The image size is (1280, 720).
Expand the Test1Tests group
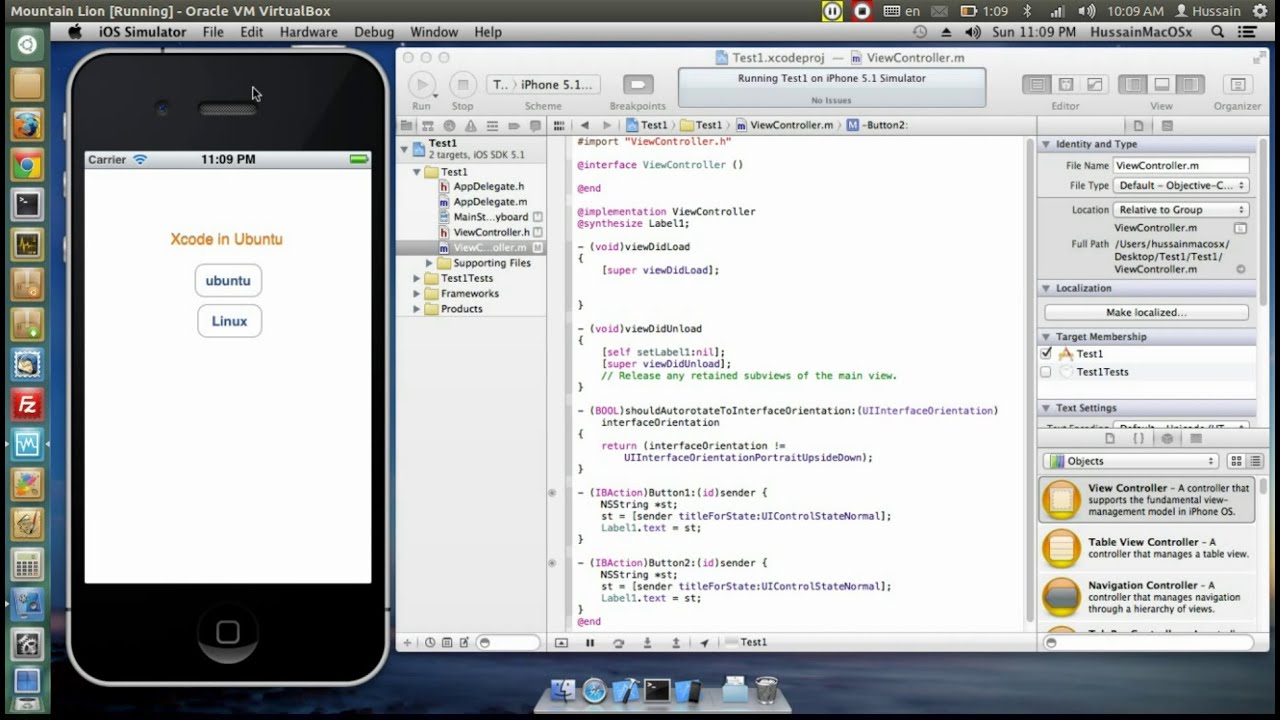point(417,279)
